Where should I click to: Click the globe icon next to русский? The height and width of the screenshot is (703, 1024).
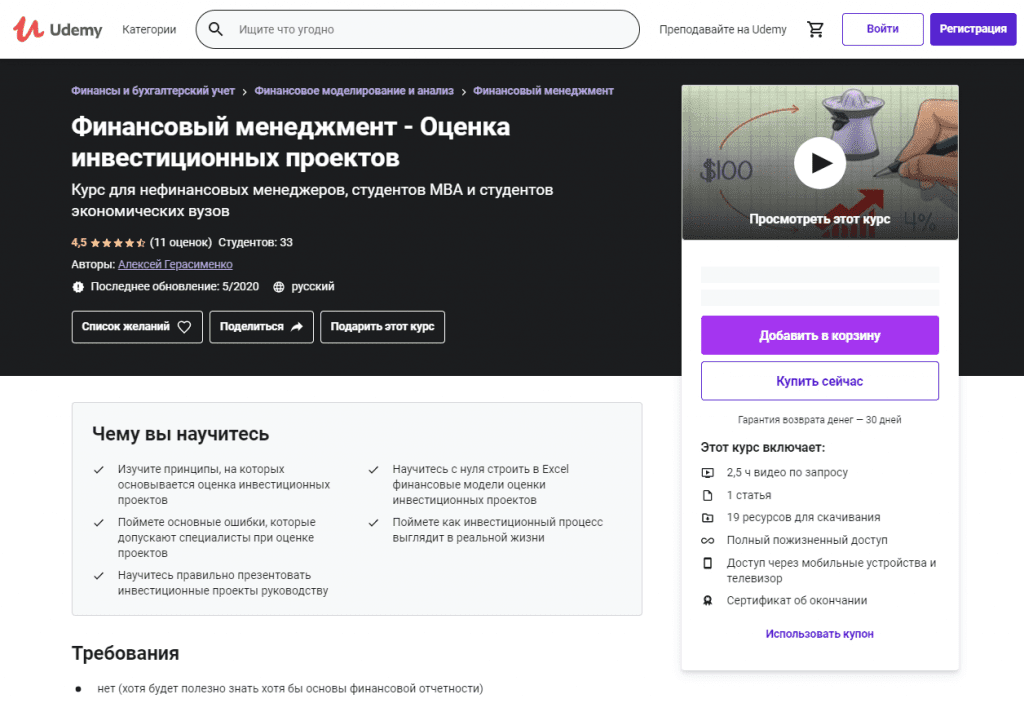tap(279, 287)
